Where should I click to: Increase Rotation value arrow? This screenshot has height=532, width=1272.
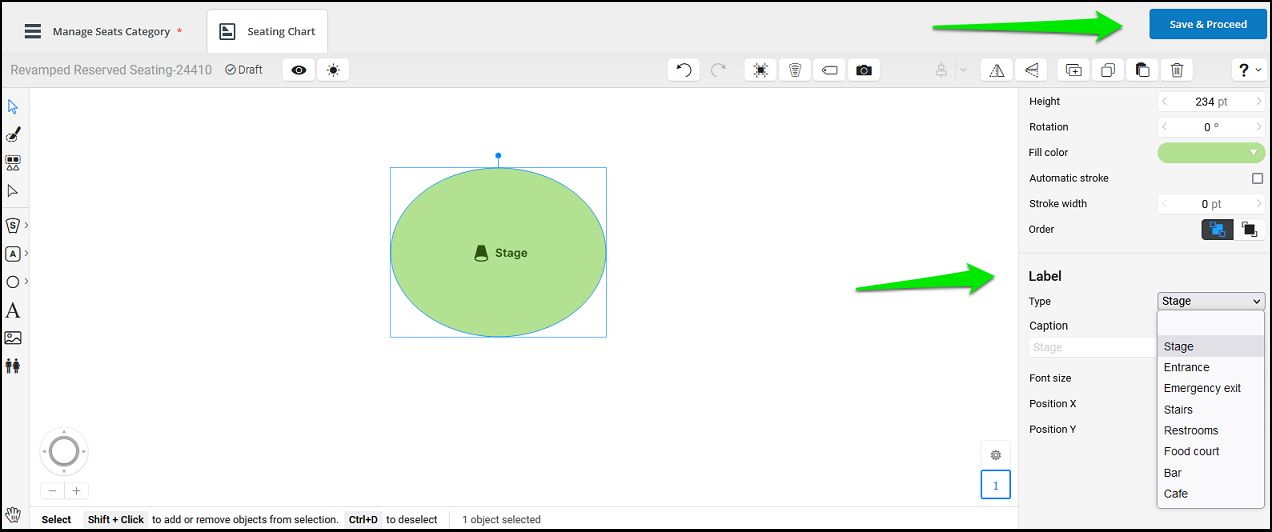1259,127
